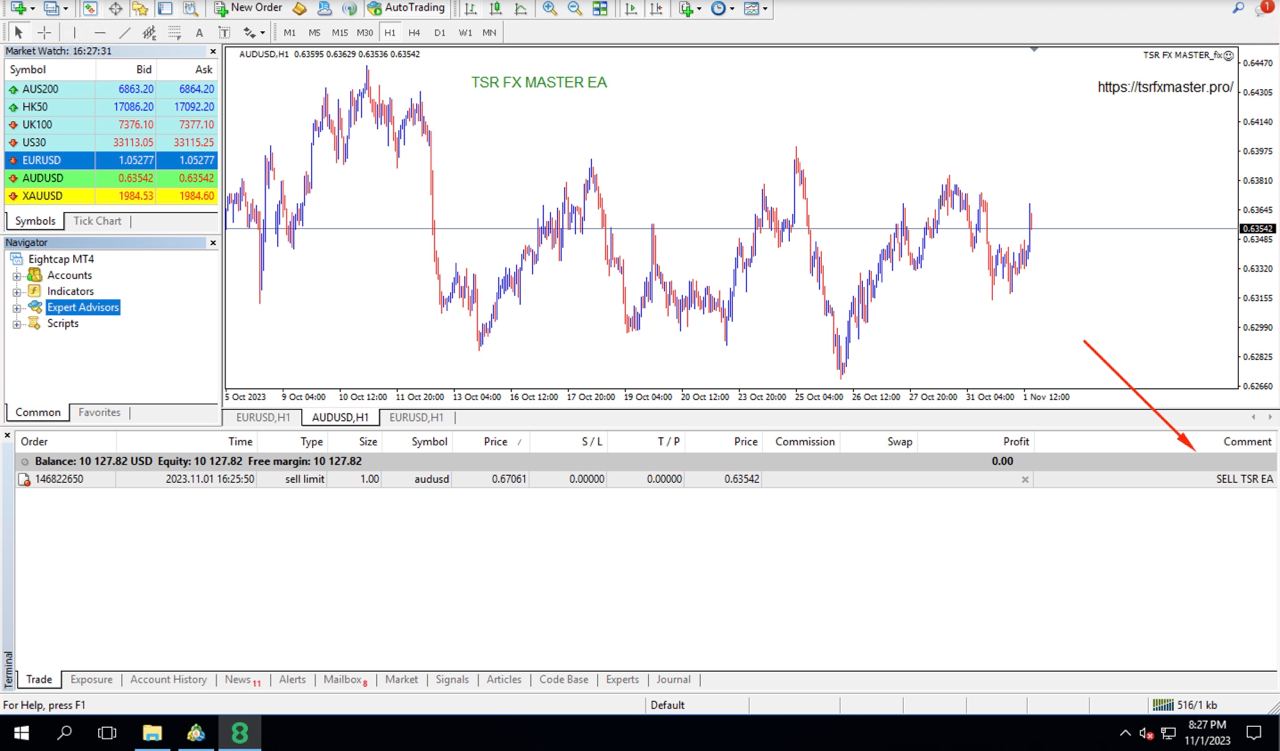Image resolution: width=1280 pixels, height=751 pixels.
Task: Switch chart to line chart icon
Action: 521,8
